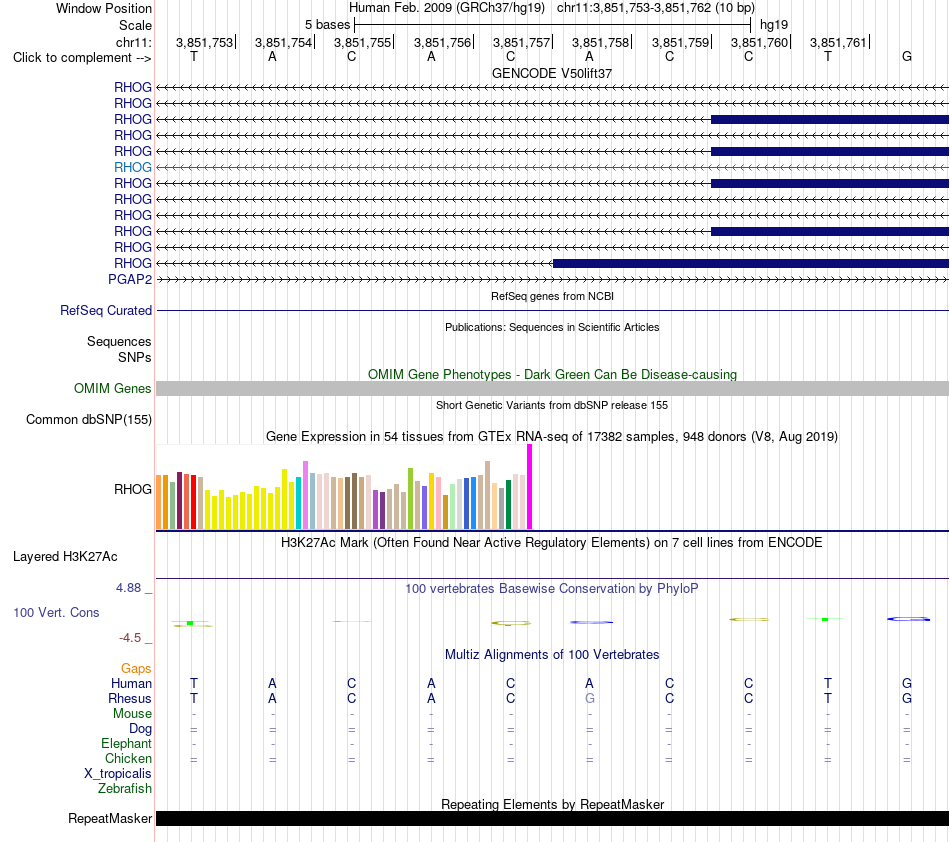
Task: Open '100 vertebrates Basewise Conservation by PhyloP'
Action: 552,588
